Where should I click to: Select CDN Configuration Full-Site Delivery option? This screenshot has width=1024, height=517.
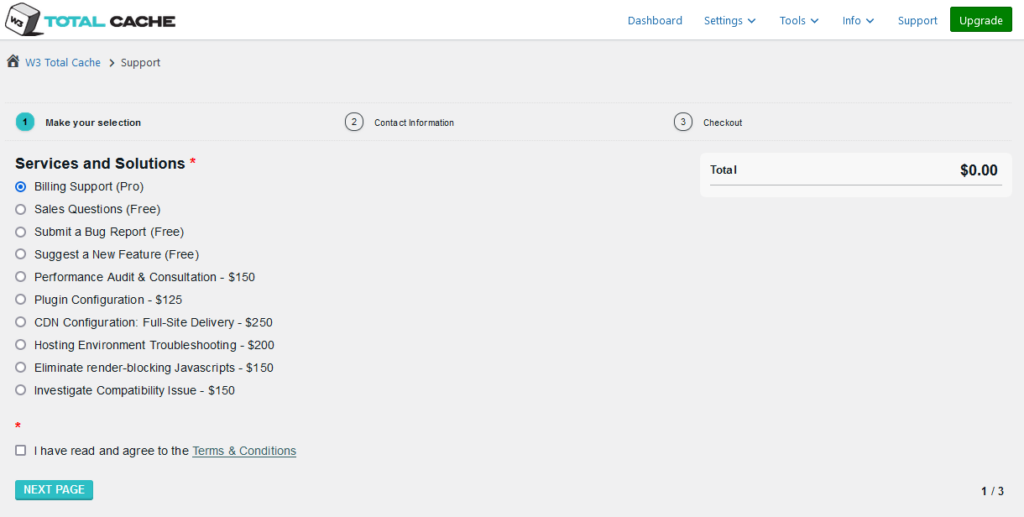click(x=21, y=322)
